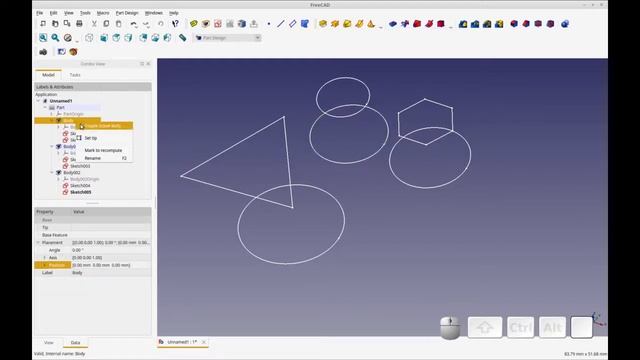The width and height of the screenshot is (640, 360).
Task: Click the Label property value field
Action: click(x=111, y=273)
